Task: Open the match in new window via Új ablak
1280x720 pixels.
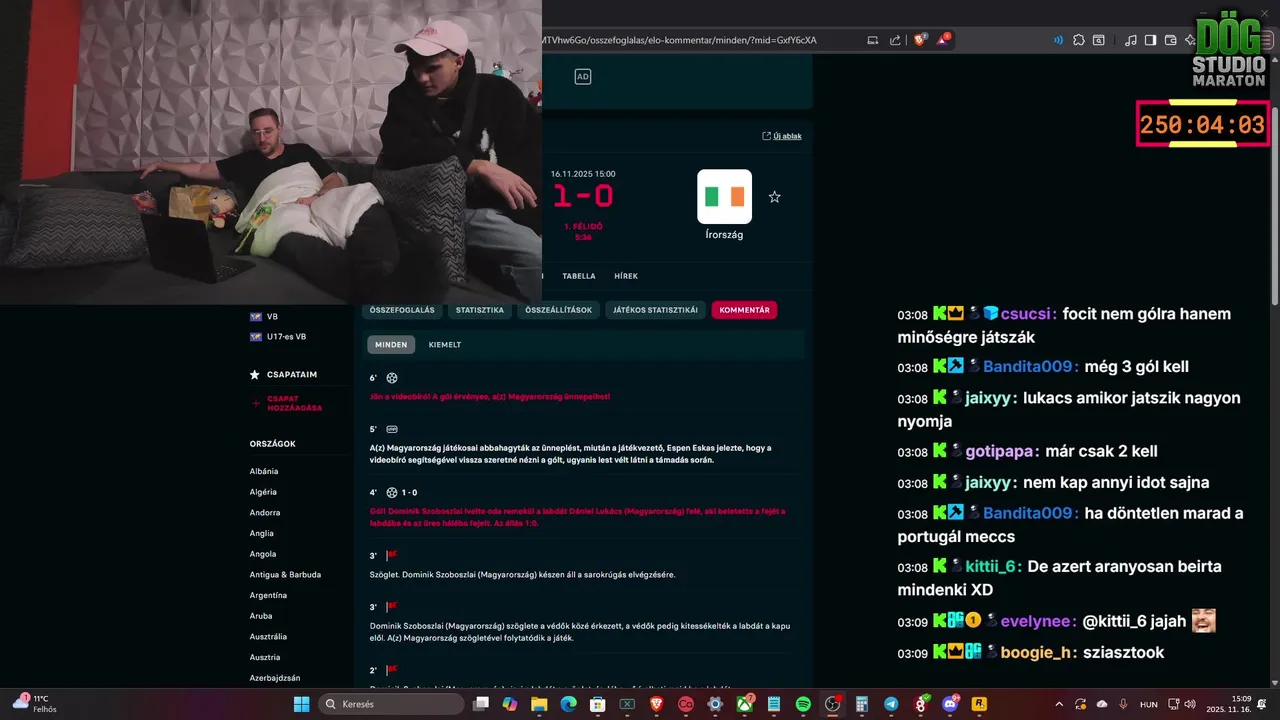Action: (x=782, y=136)
